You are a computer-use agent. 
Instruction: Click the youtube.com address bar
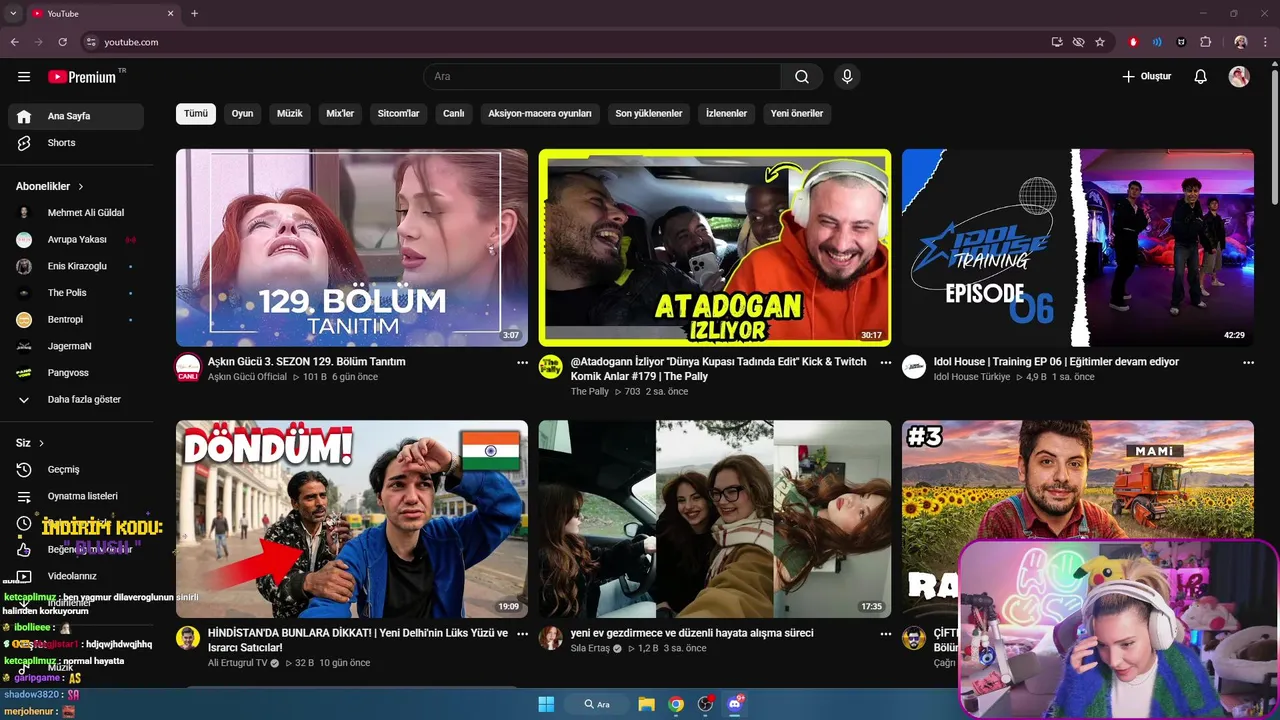point(561,42)
